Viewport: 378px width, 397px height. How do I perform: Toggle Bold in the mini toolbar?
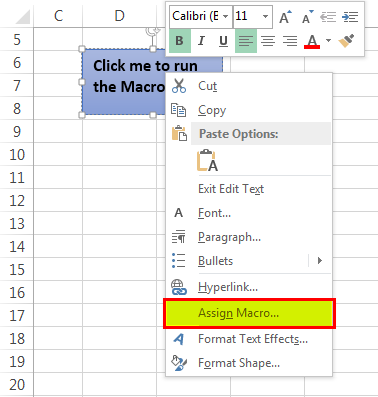click(x=180, y=41)
